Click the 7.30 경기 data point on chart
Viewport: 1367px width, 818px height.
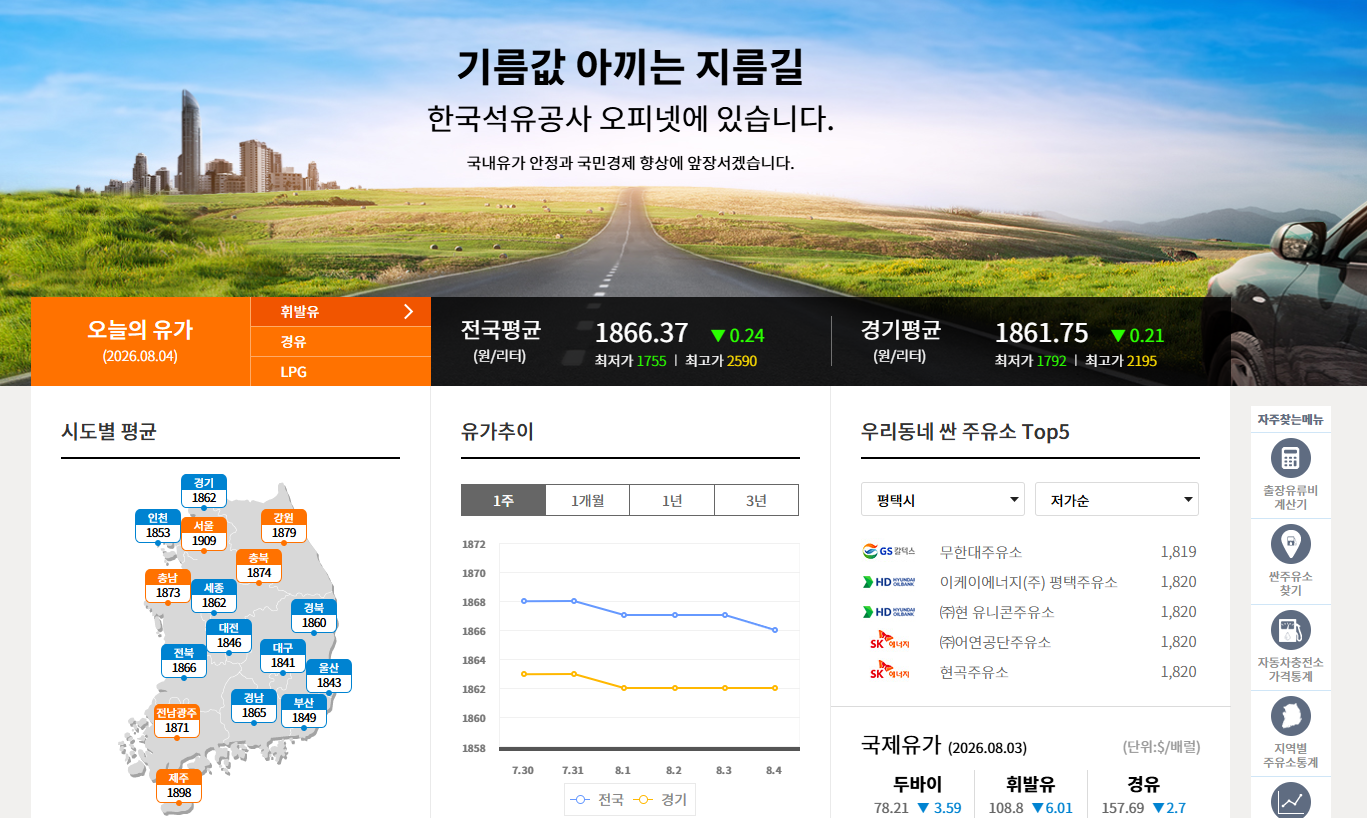[x=523, y=674]
